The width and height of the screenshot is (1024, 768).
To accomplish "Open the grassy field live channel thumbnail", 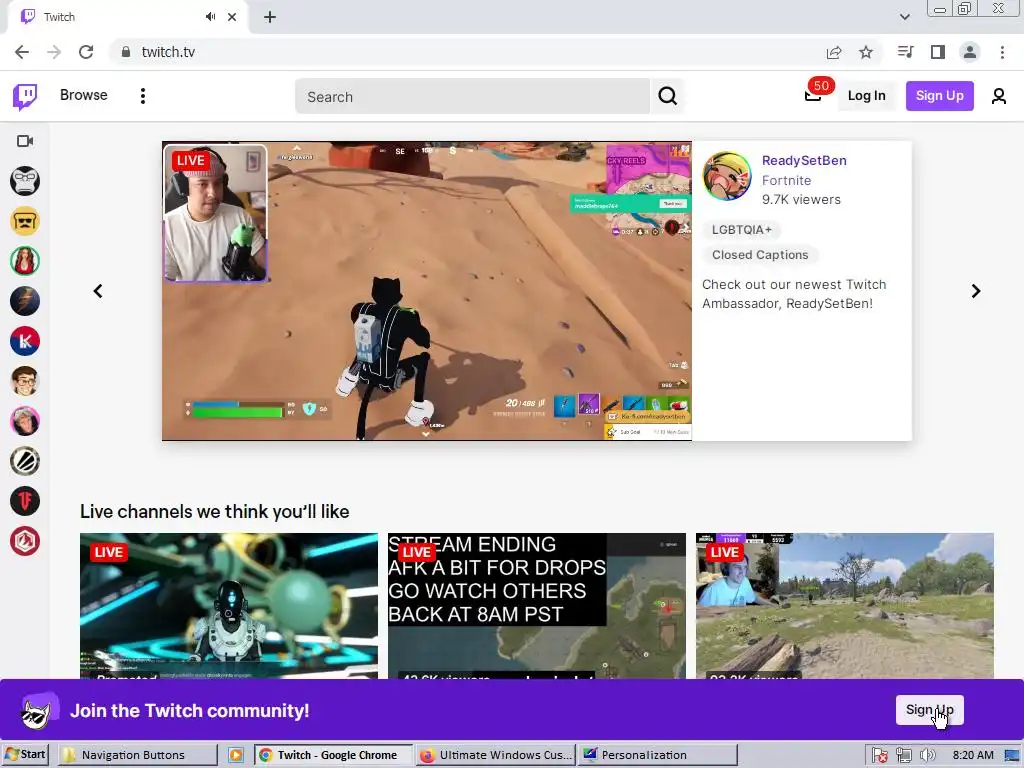I will (x=844, y=605).
